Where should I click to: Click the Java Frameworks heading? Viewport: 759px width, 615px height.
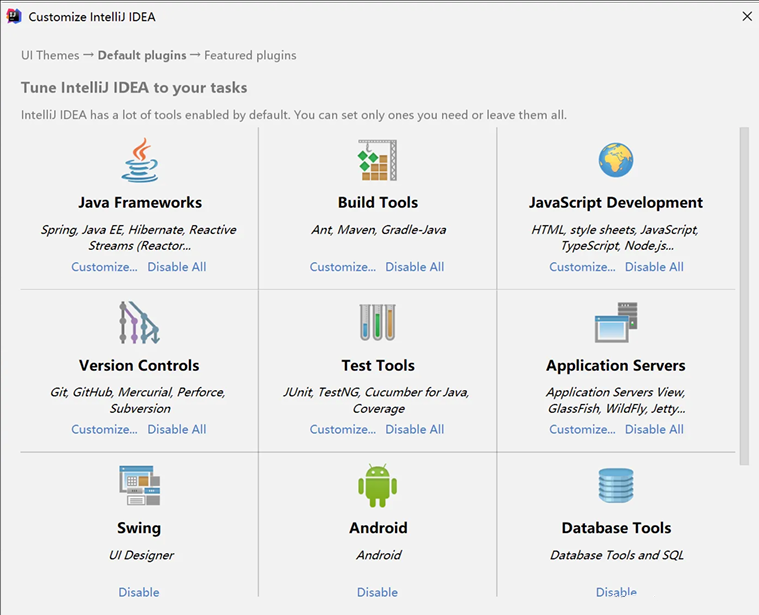click(140, 202)
